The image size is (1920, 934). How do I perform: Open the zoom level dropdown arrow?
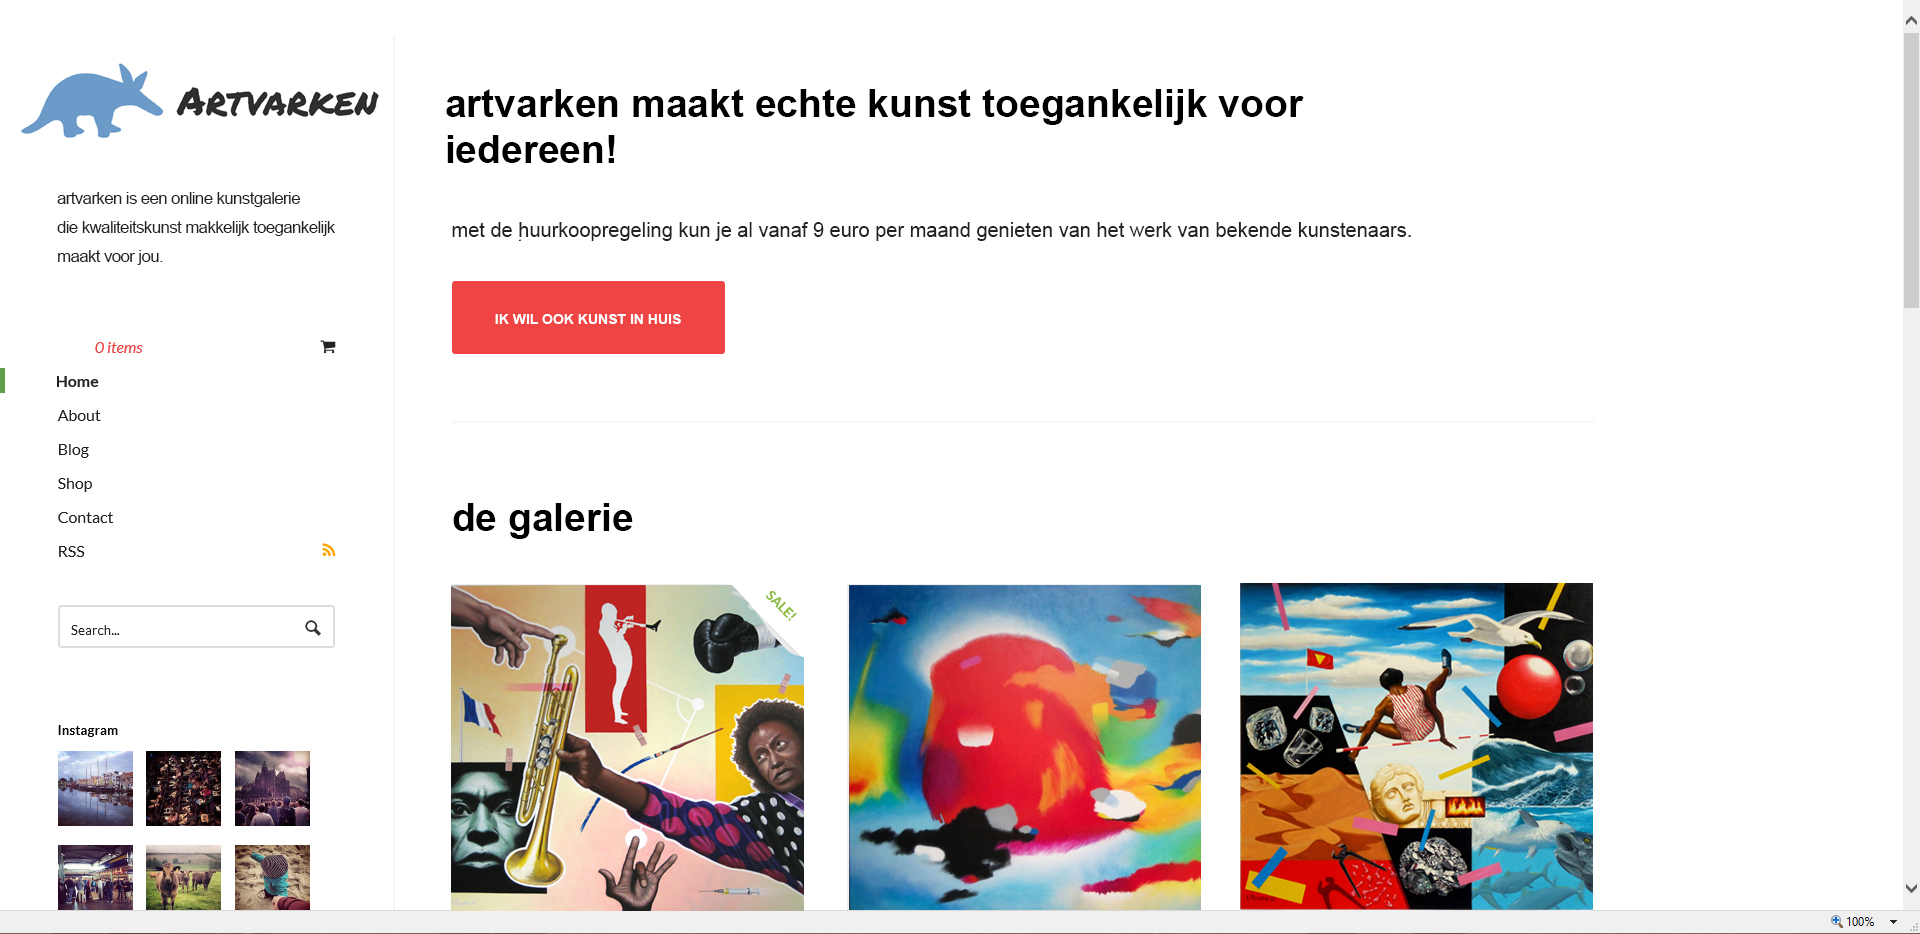pos(1893,922)
